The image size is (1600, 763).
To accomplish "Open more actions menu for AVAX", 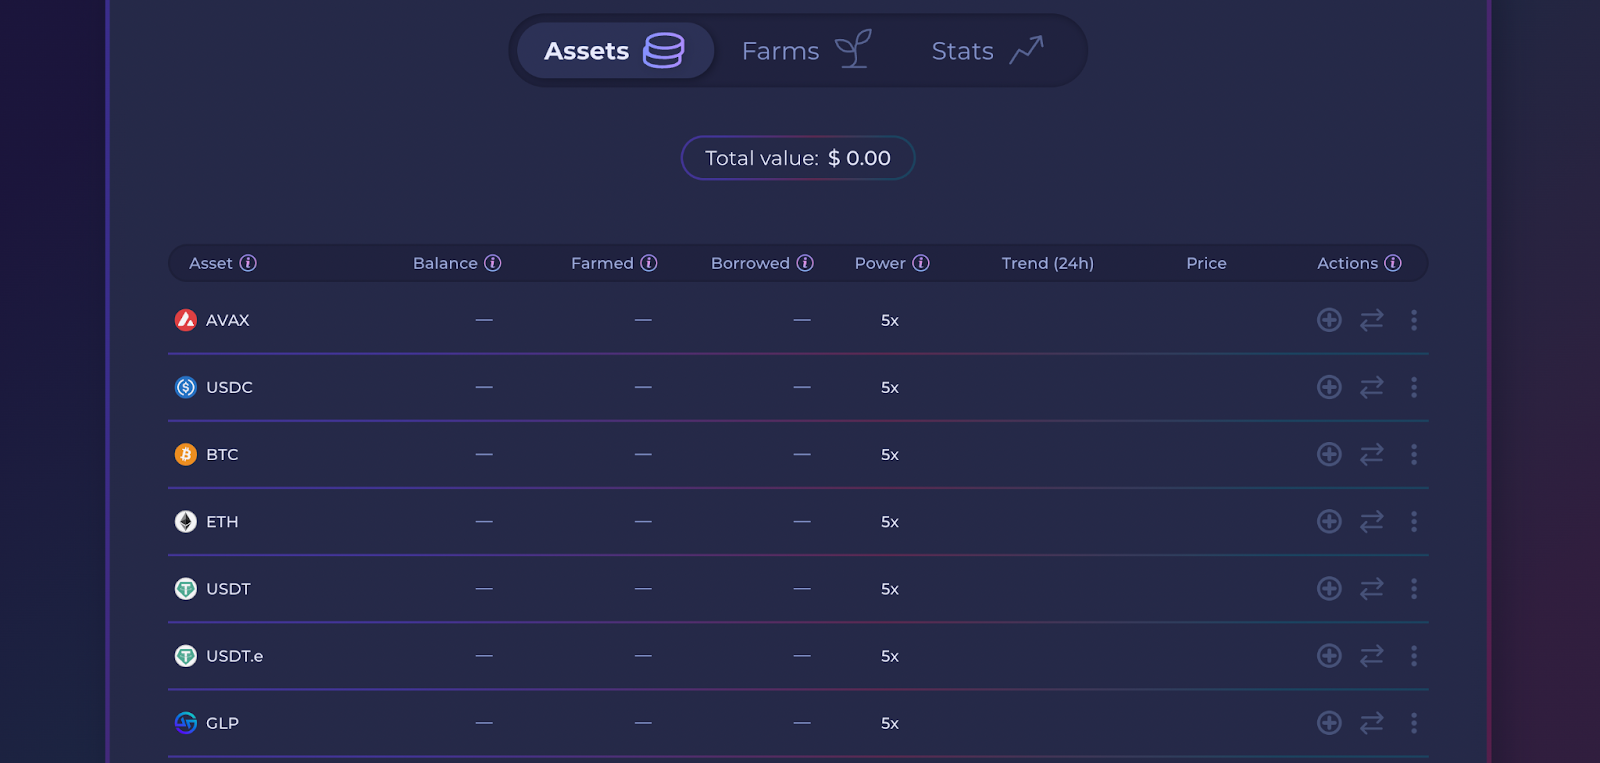I will pyautogui.click(x=1414, y=320).
